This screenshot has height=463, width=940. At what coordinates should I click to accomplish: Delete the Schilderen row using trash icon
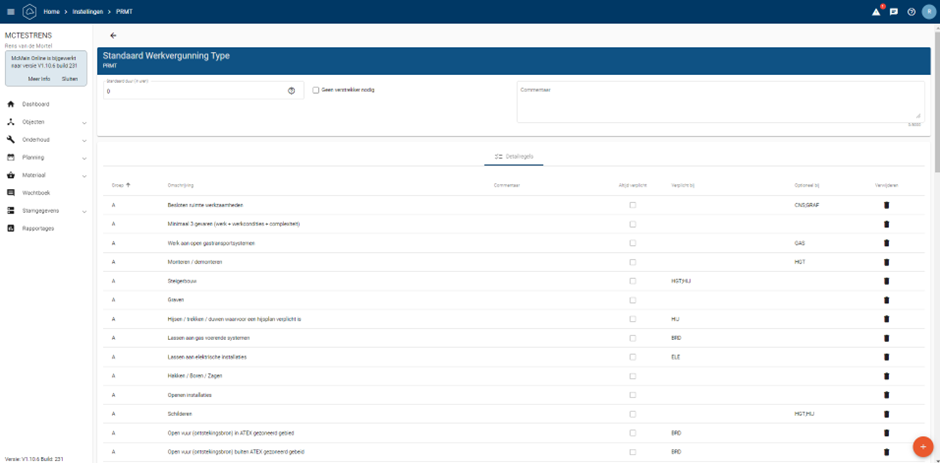[886, 414]
